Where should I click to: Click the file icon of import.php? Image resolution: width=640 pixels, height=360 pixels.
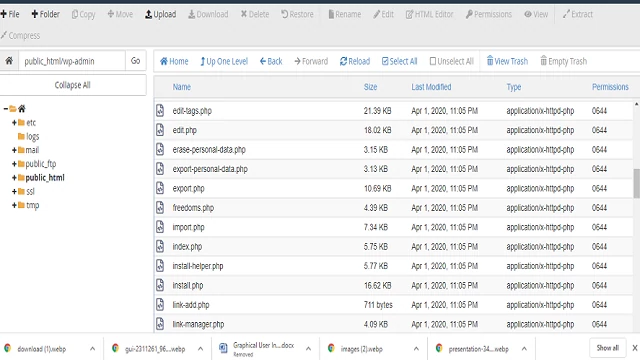point(160,227)
